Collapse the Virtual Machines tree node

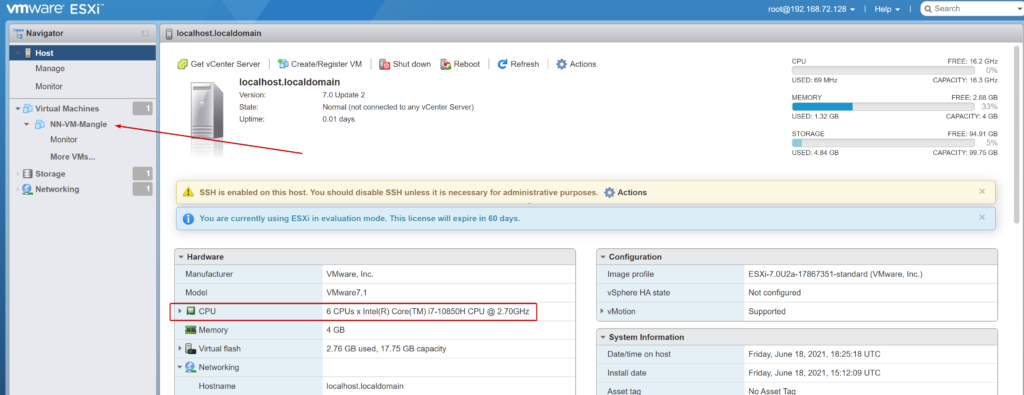click(18, 108)
